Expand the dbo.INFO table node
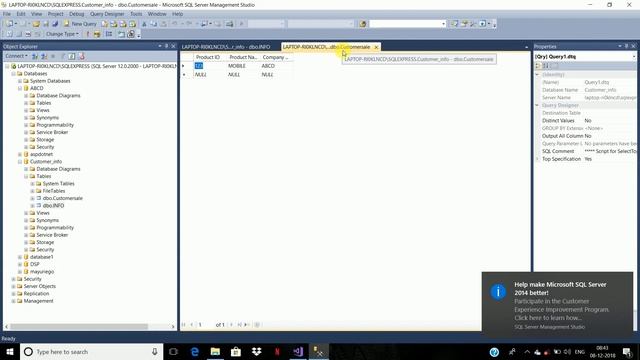The height and width of the screenshot is (360, 640). [x=33, y=206]
